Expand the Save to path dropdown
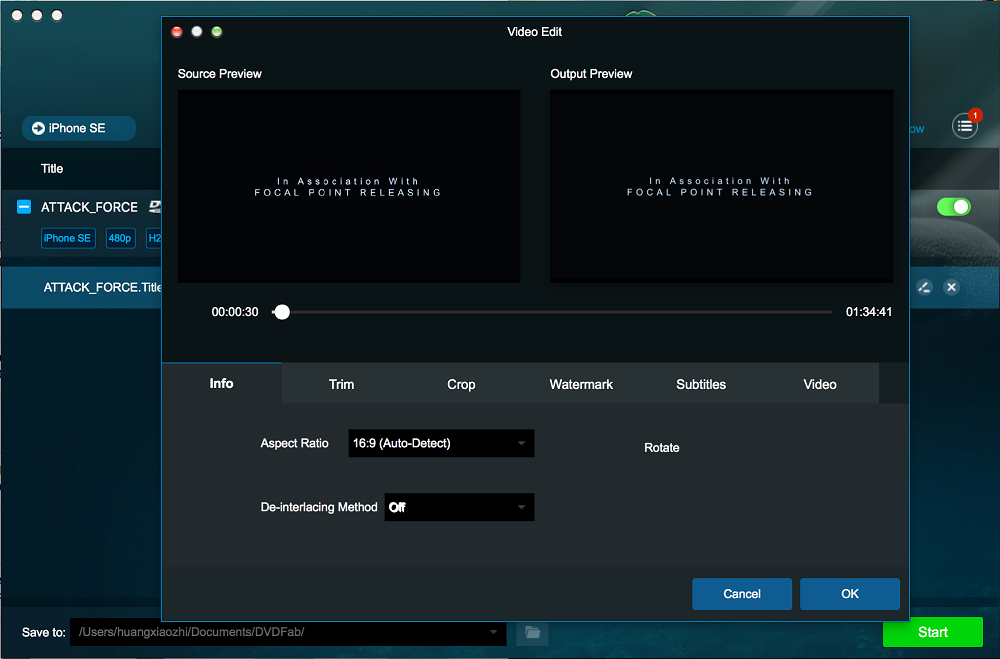The image size is (1000, 659). coord(493,632)
